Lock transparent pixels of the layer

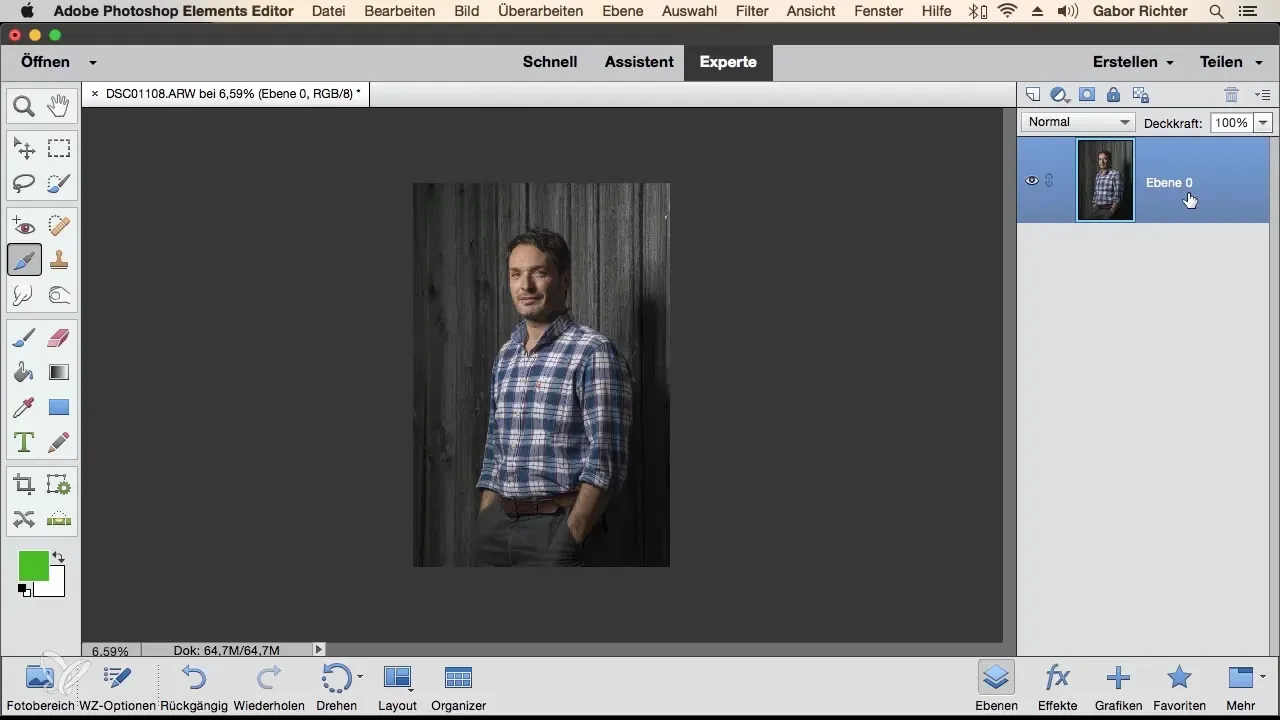[x=1140, y=95]
